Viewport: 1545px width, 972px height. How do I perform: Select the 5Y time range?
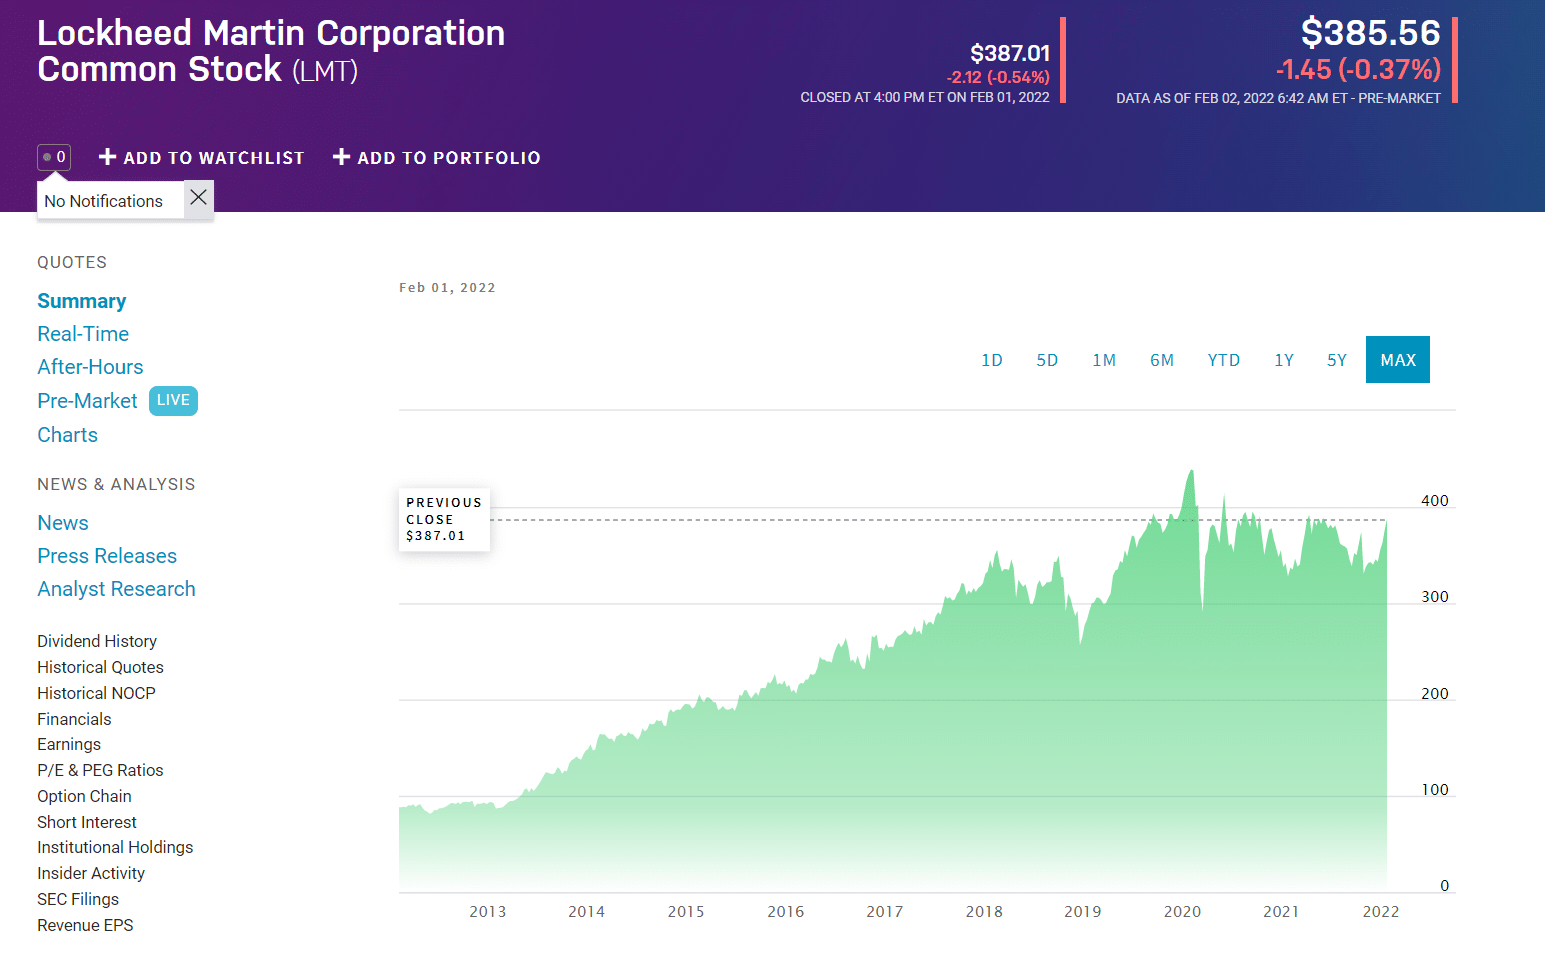coord(1336,359)
